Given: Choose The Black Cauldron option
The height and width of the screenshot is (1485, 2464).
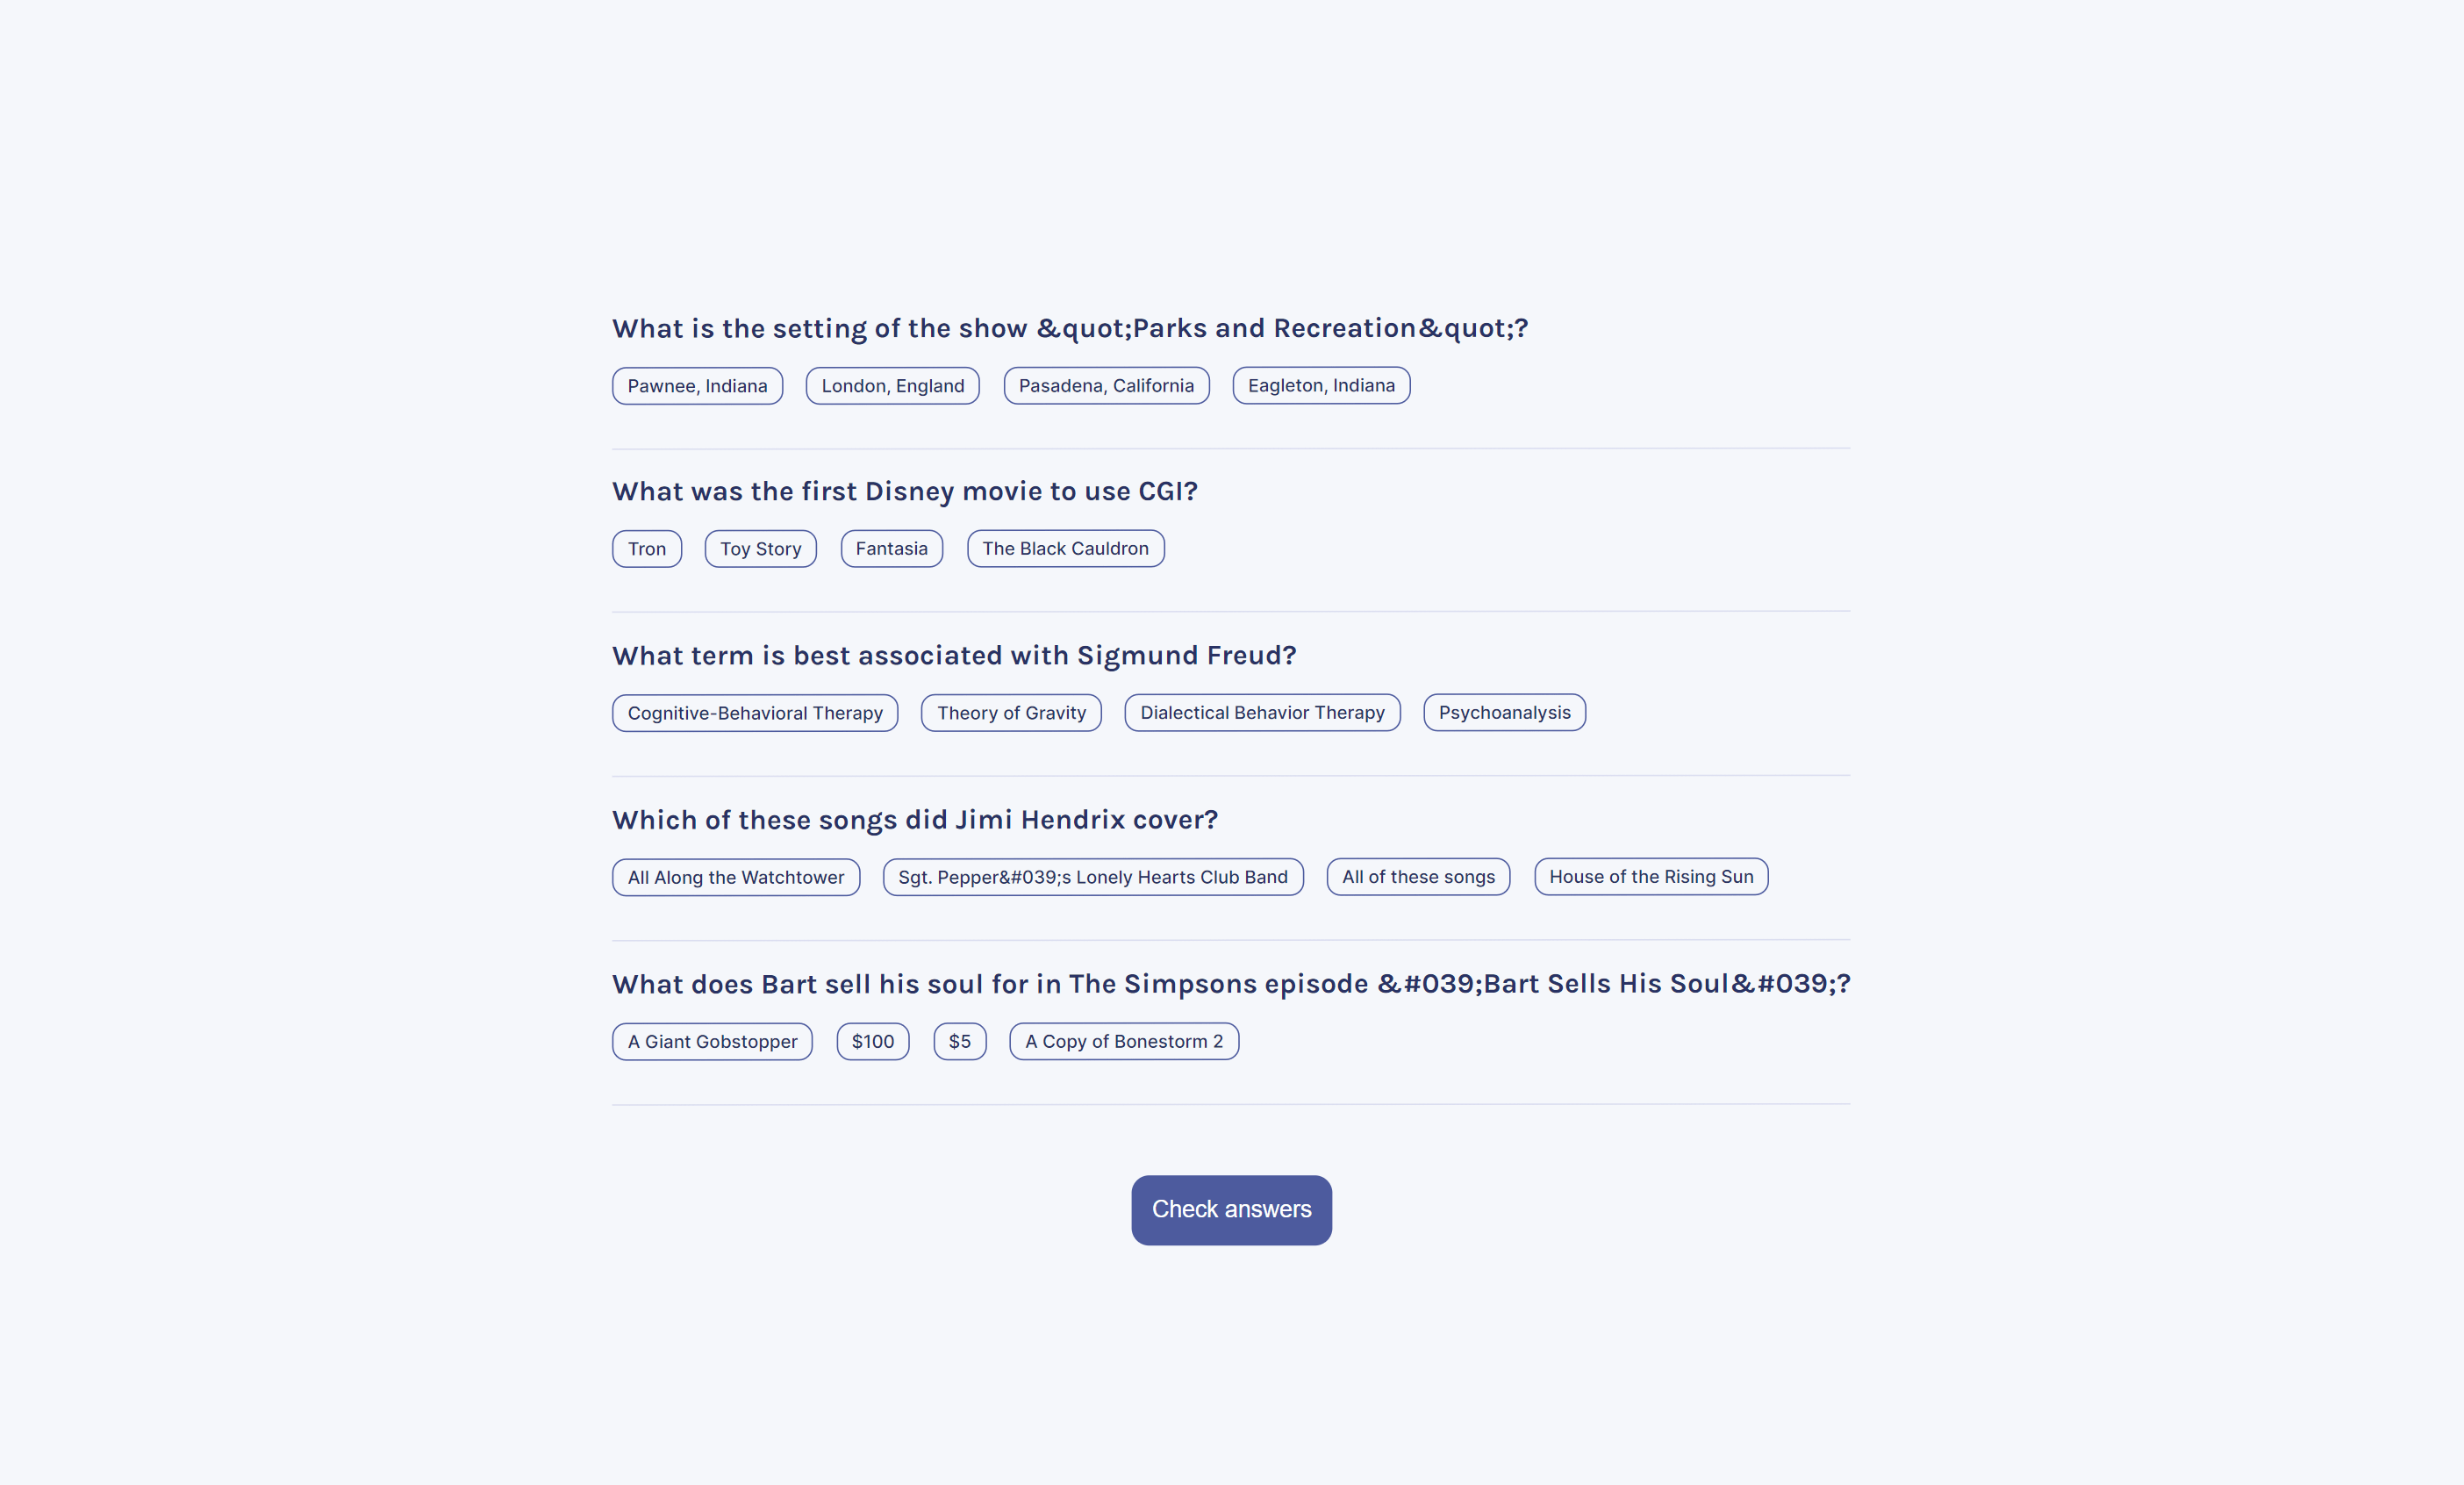Looking at the screenshot, I should click(1065, 549).
